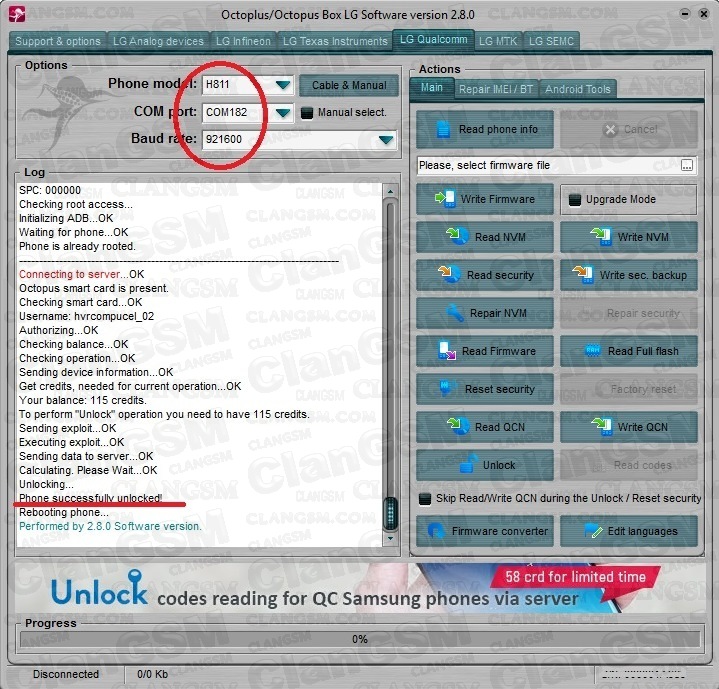Click Write sec. backup action
The image size is (719, 689).
click(628, 275)
